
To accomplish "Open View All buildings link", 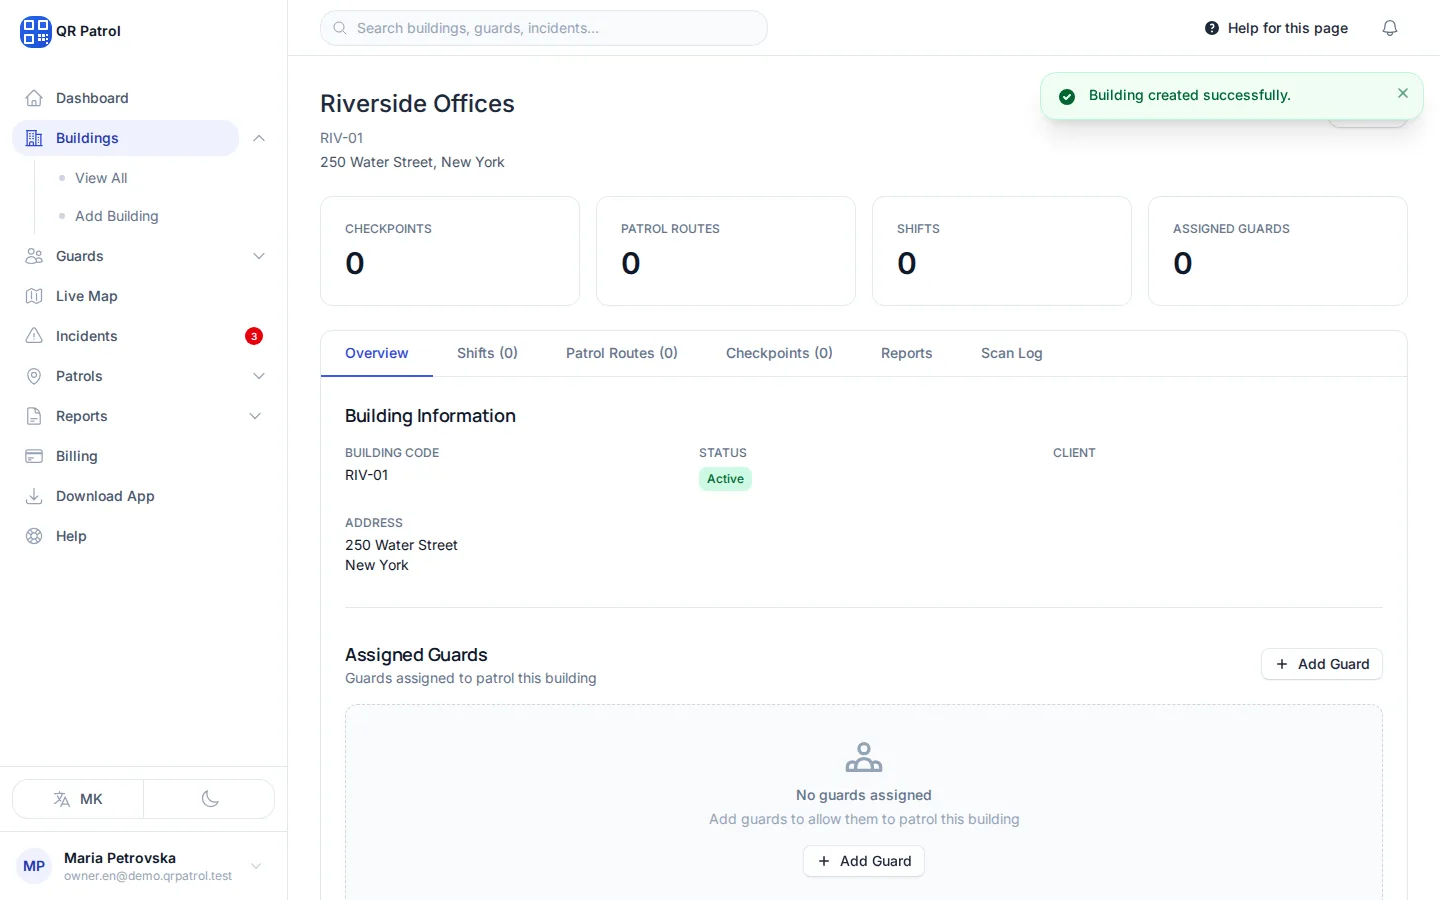I will [x=101, y=178].
